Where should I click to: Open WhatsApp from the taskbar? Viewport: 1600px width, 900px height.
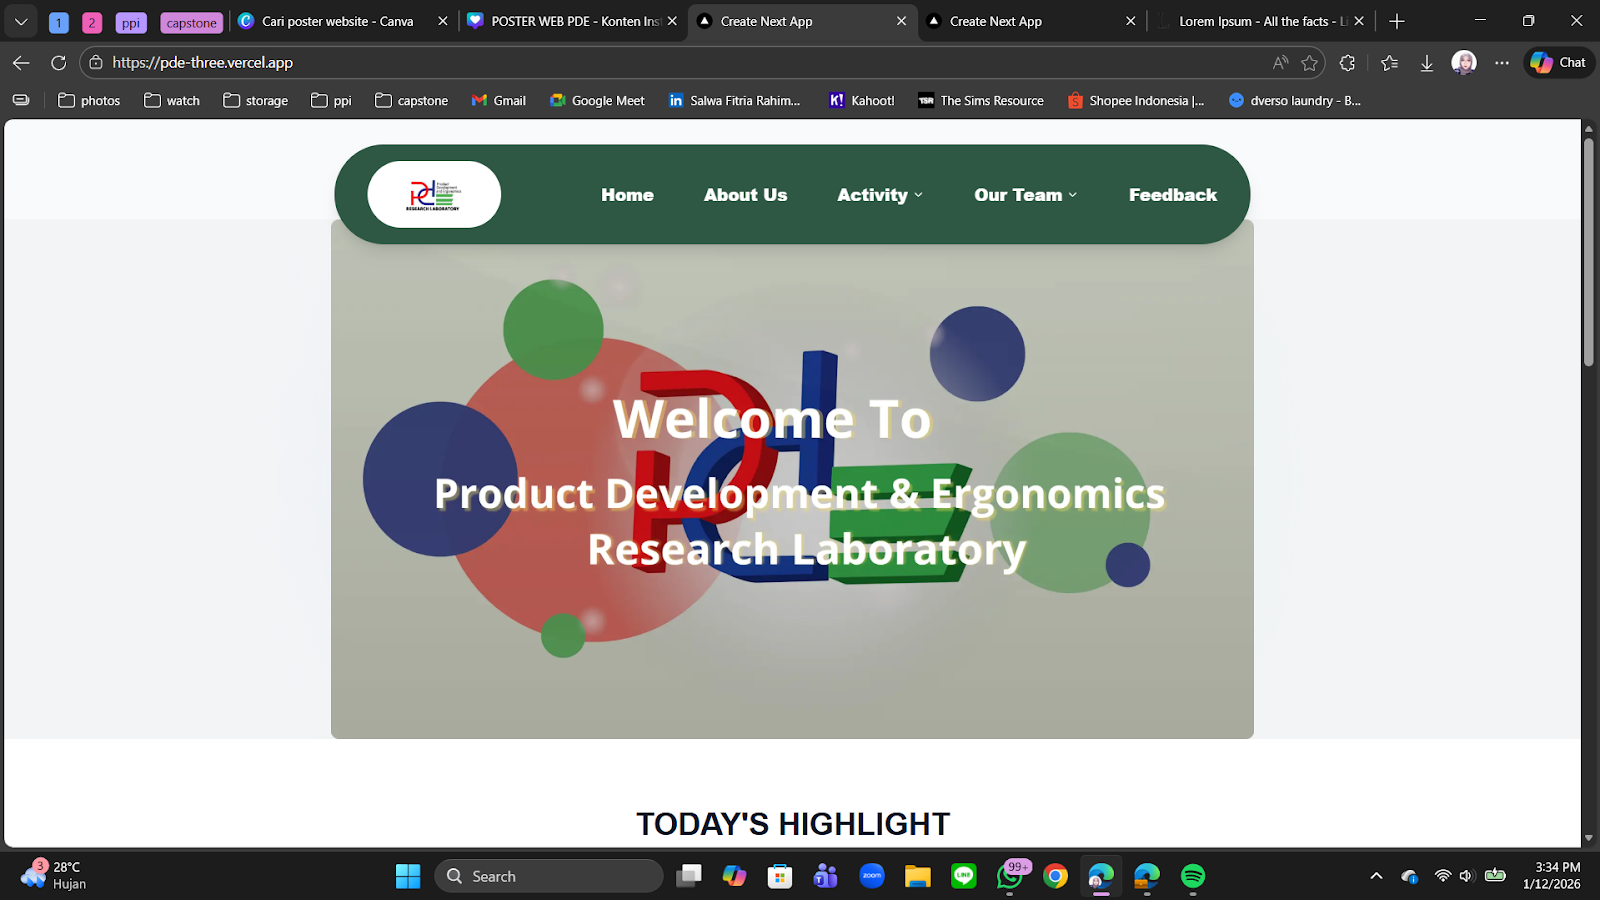pos(1010,876)
